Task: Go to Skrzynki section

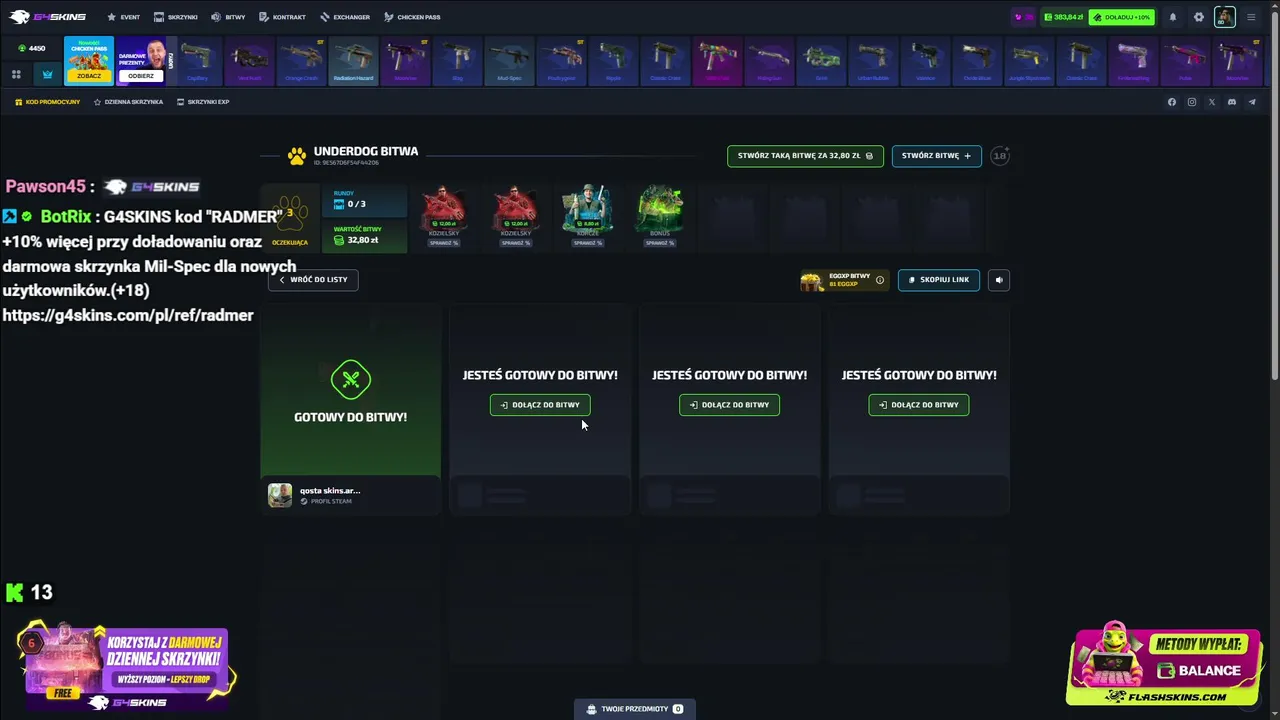Action: 175,17
